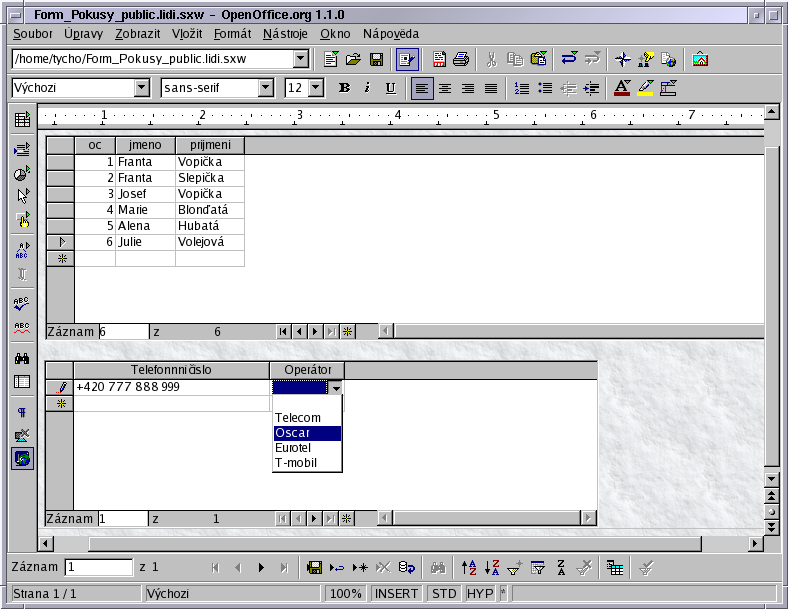The height and width of the screenshot is (609, 788).
Task: Click the Copy icon in toolbar
Action: tap(515, 59)
